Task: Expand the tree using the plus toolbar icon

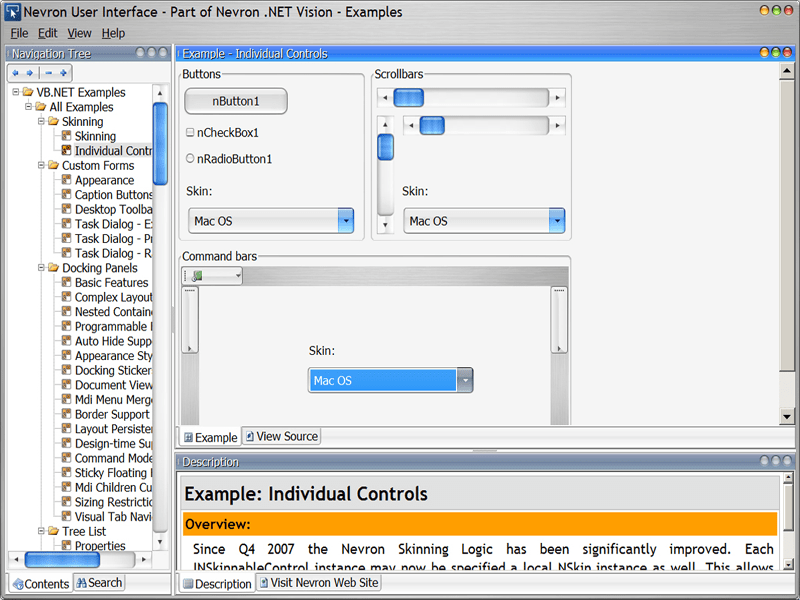Action: [63, 72]
